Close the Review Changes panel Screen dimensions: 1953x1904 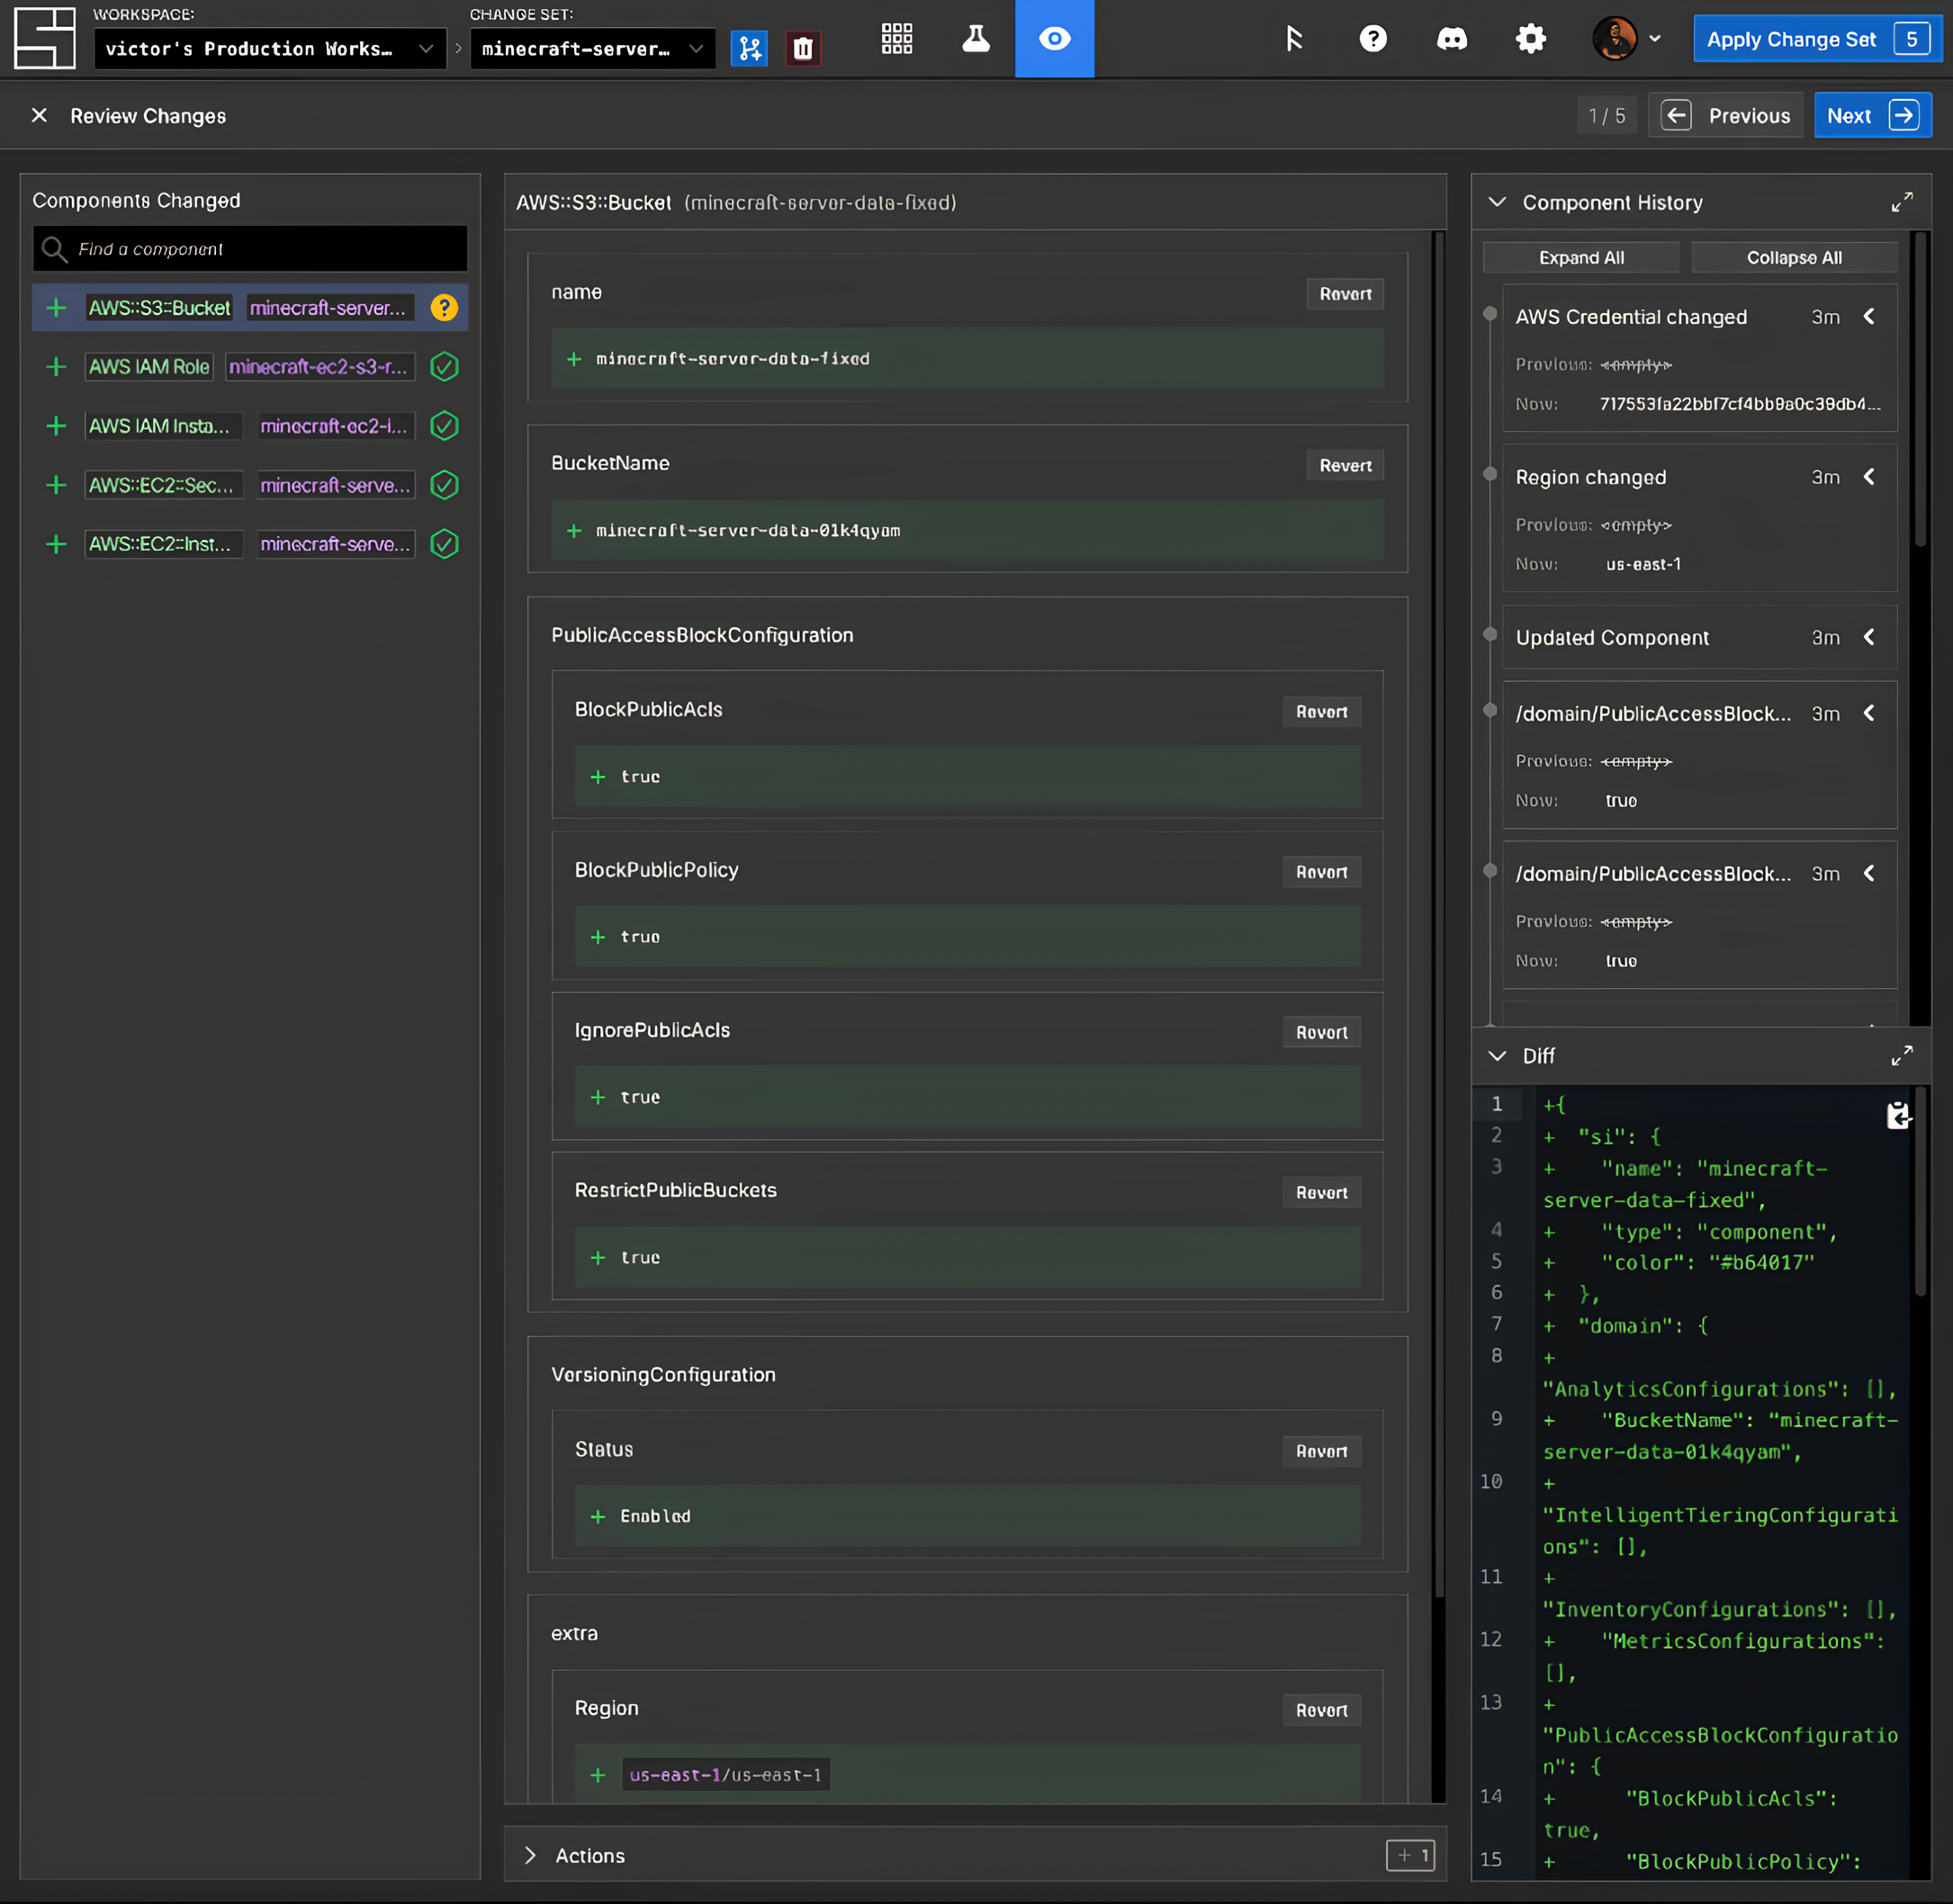(39, 116)
